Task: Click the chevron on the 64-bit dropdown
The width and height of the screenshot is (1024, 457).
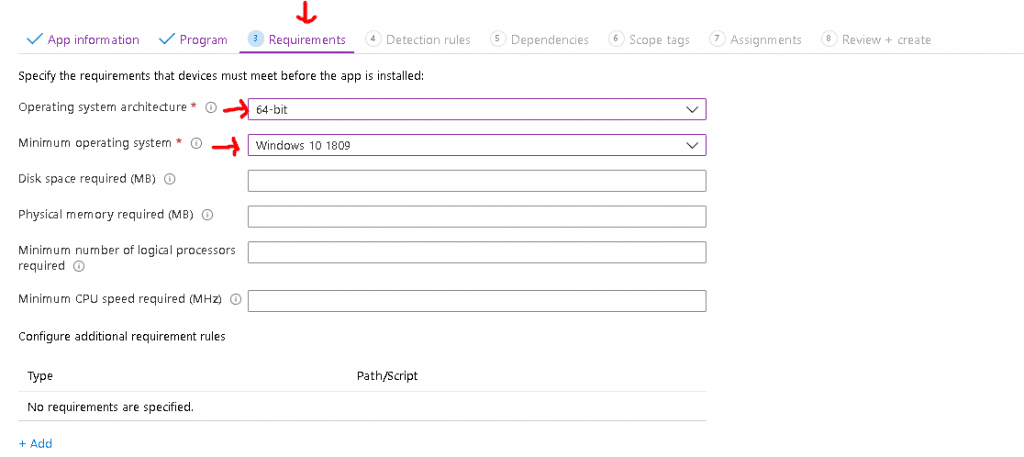Action: 692,110
